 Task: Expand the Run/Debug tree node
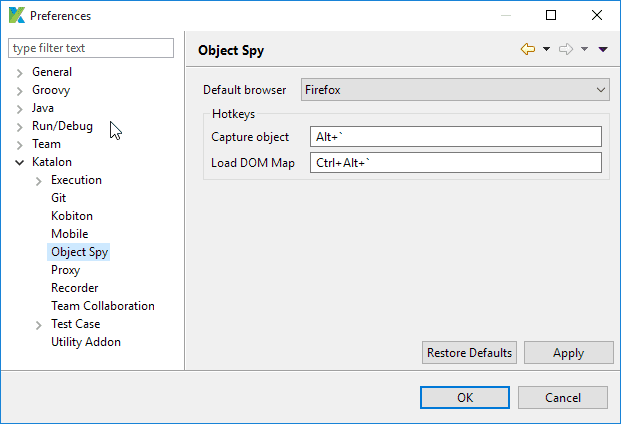19,127
